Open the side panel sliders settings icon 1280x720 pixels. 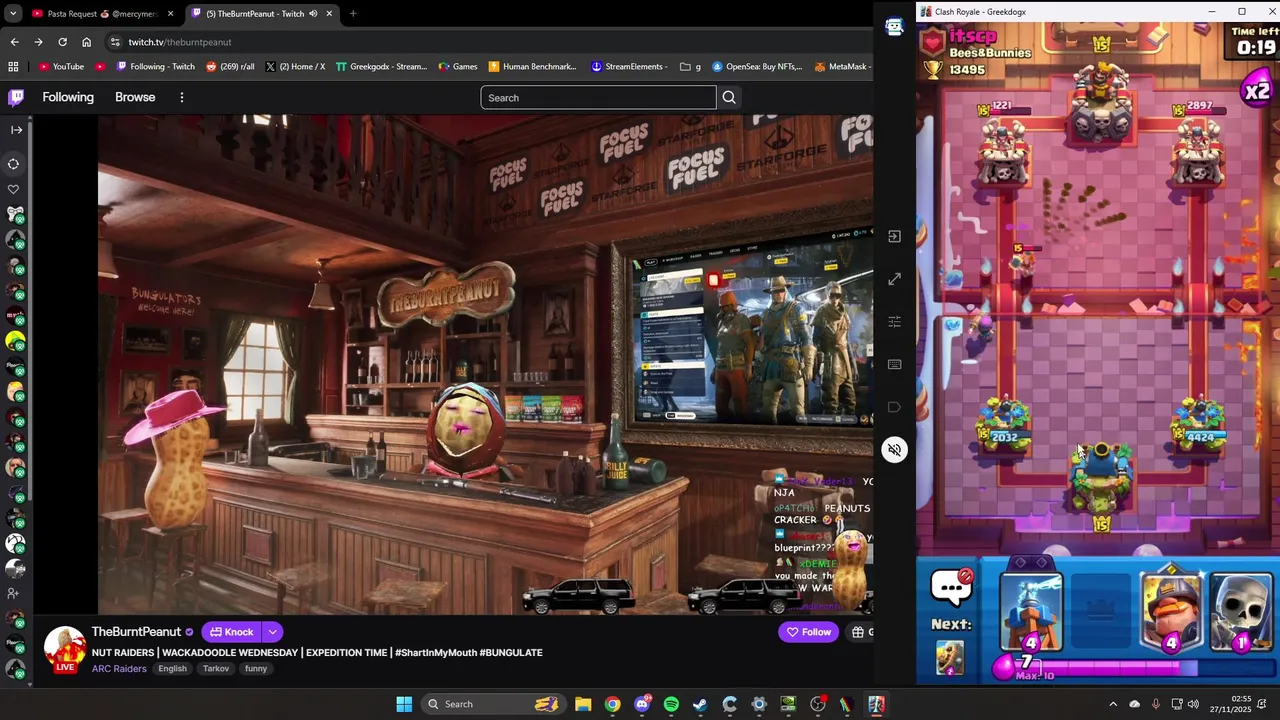pos(894,322)
